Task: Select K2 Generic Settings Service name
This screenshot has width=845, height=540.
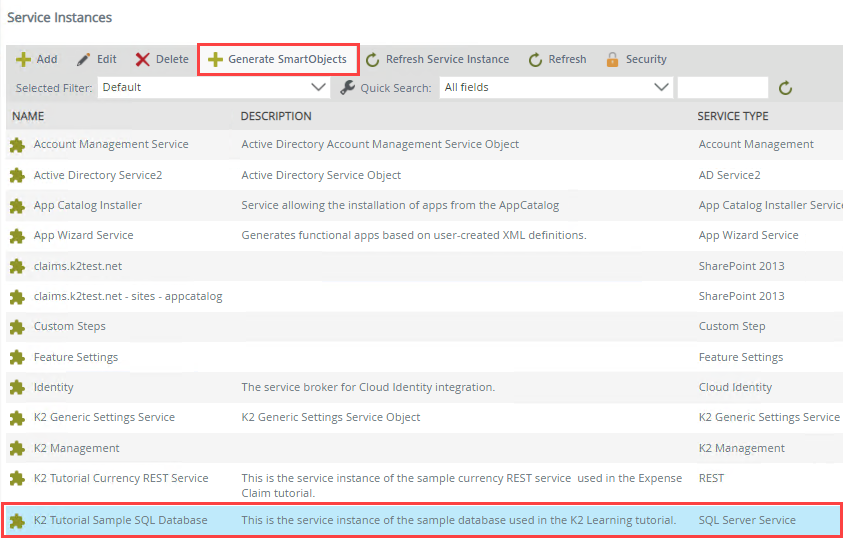Action: point(104,417)
